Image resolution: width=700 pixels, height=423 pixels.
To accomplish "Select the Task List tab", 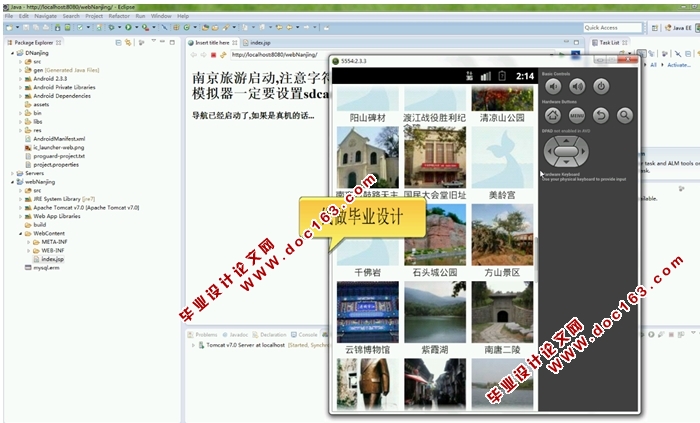I will pos(609,43).
